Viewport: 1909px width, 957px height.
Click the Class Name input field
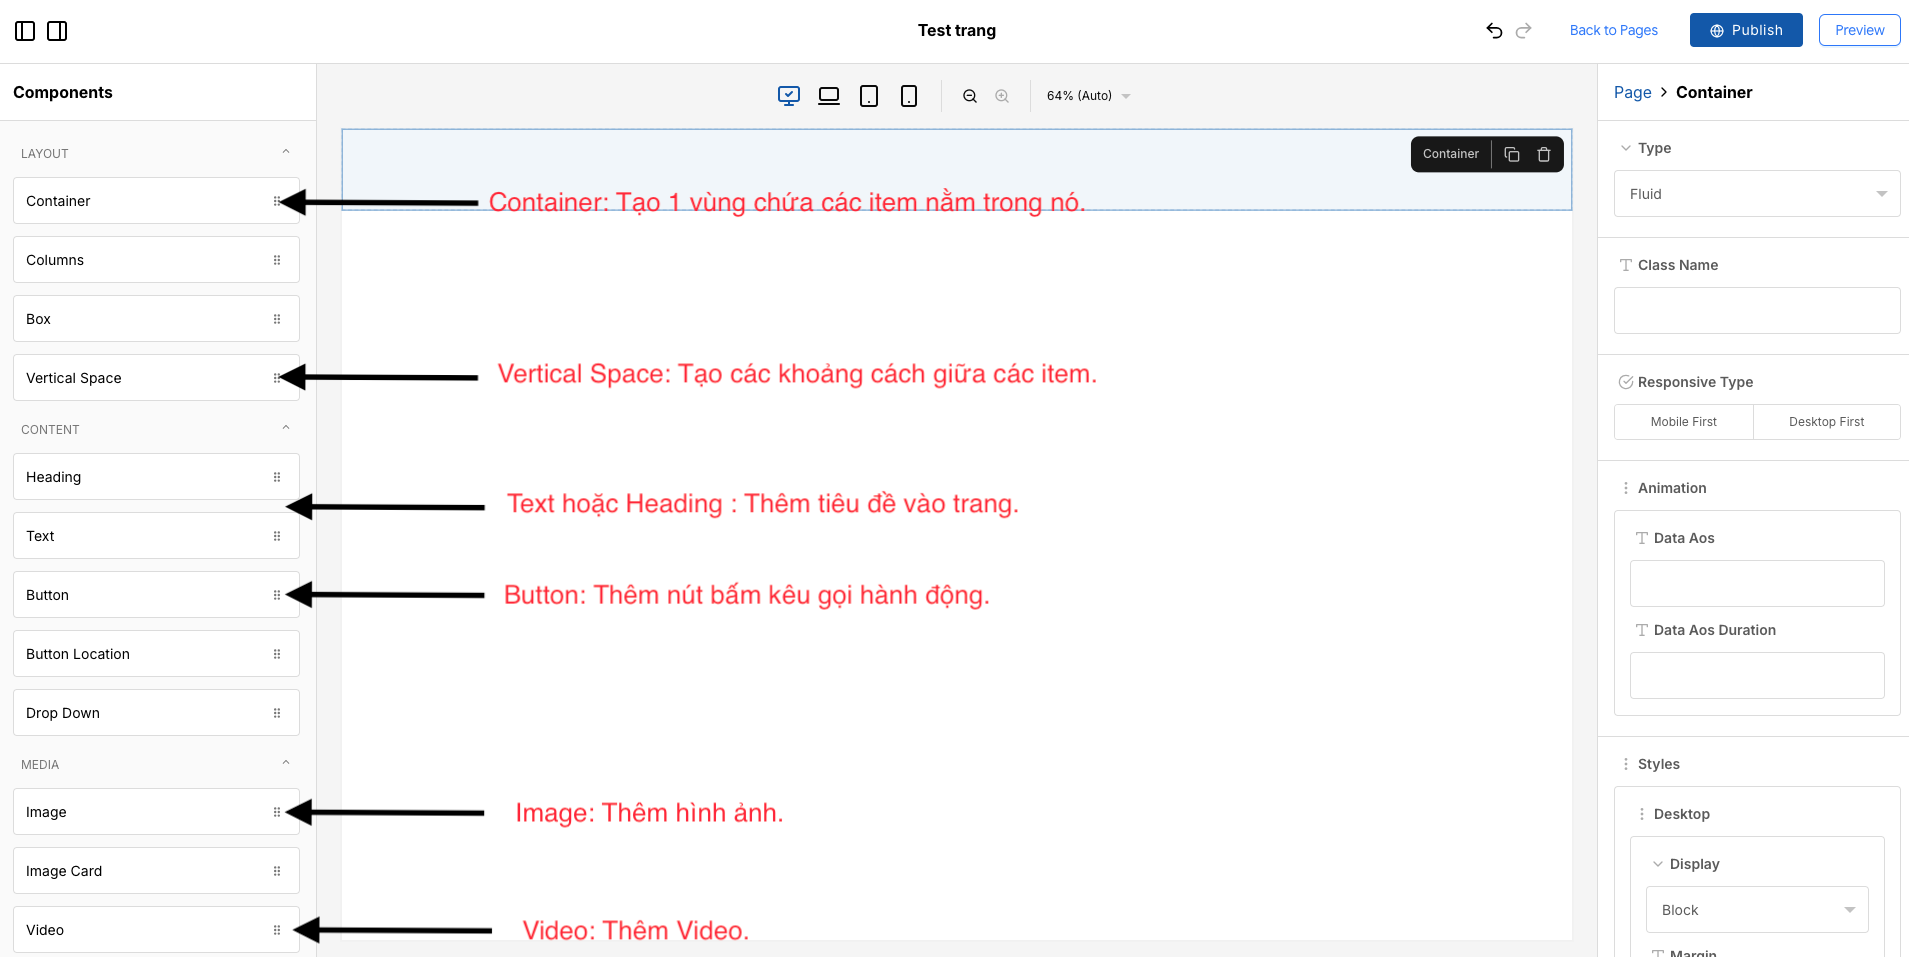tap(1757, 311)
